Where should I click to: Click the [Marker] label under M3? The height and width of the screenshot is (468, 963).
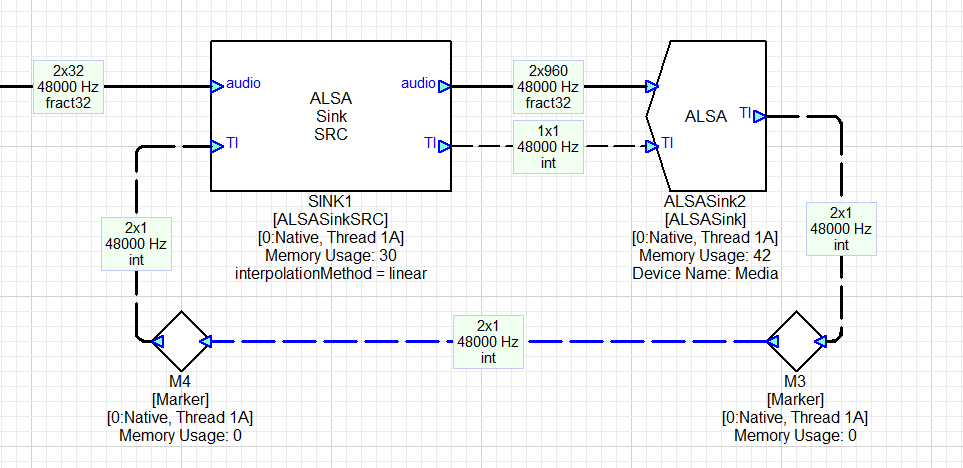point(795,399)
